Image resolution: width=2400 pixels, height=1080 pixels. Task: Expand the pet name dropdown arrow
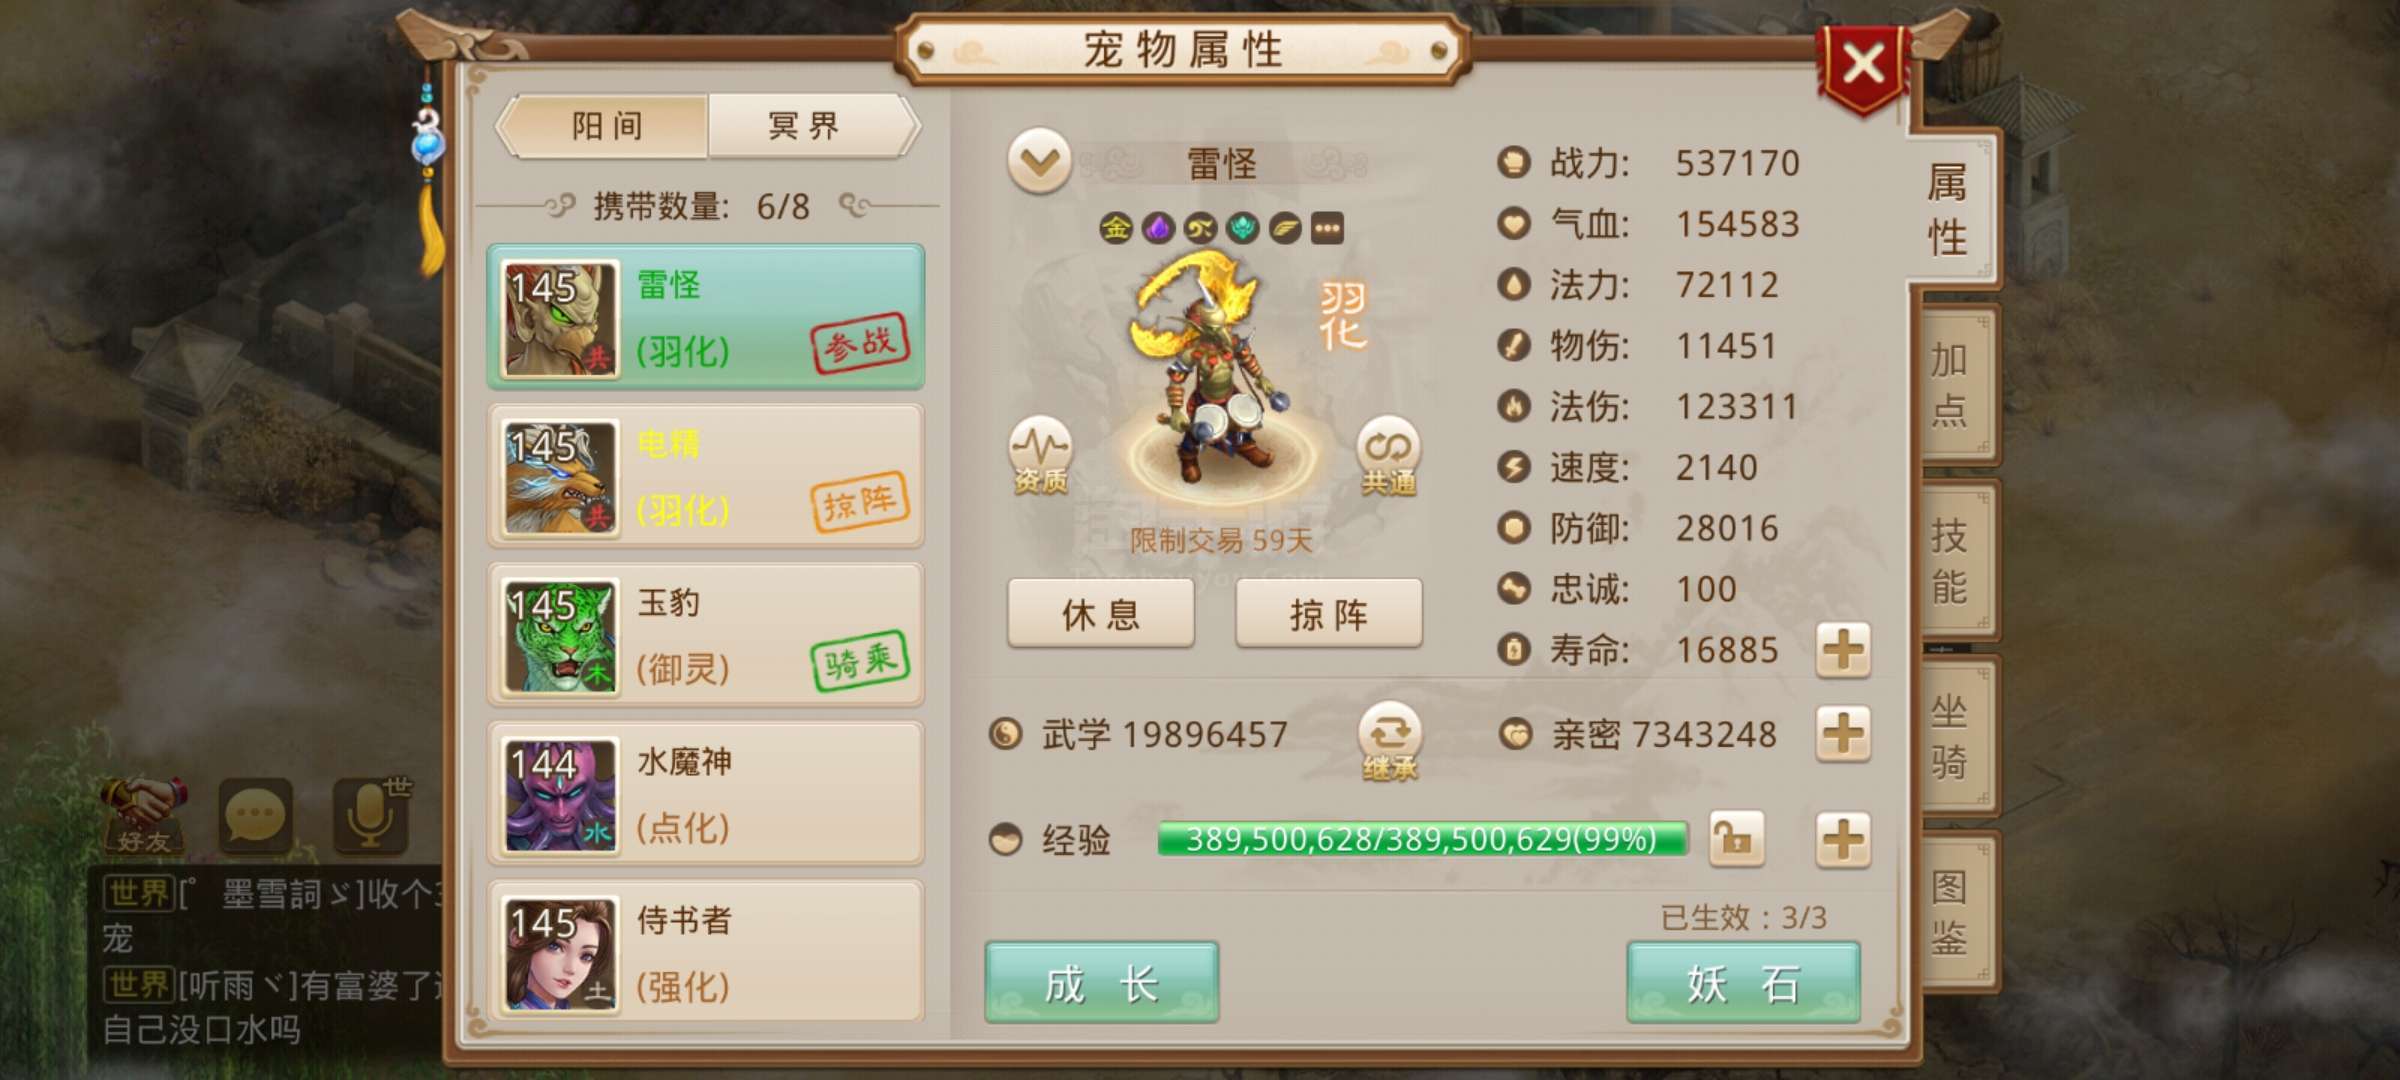coord(1040,161)
